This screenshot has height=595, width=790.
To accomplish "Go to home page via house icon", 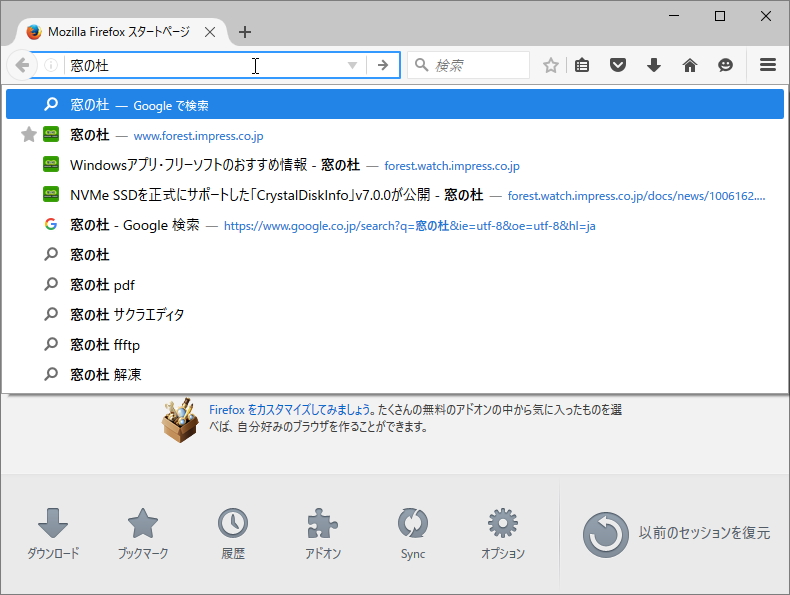I will 690,65.
